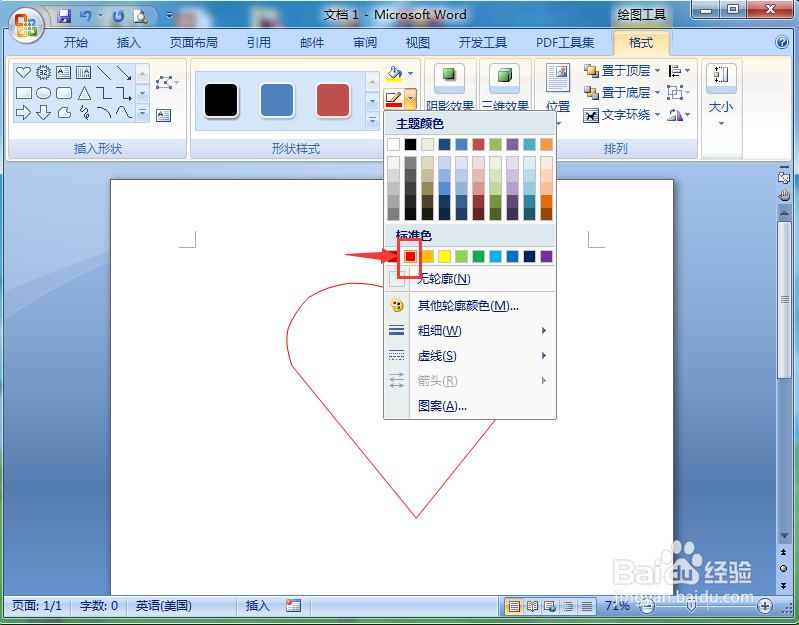Viewport: 799px width, 625px height.
Task: Switch to 页面布局 tab
Action: coord(194,43)
